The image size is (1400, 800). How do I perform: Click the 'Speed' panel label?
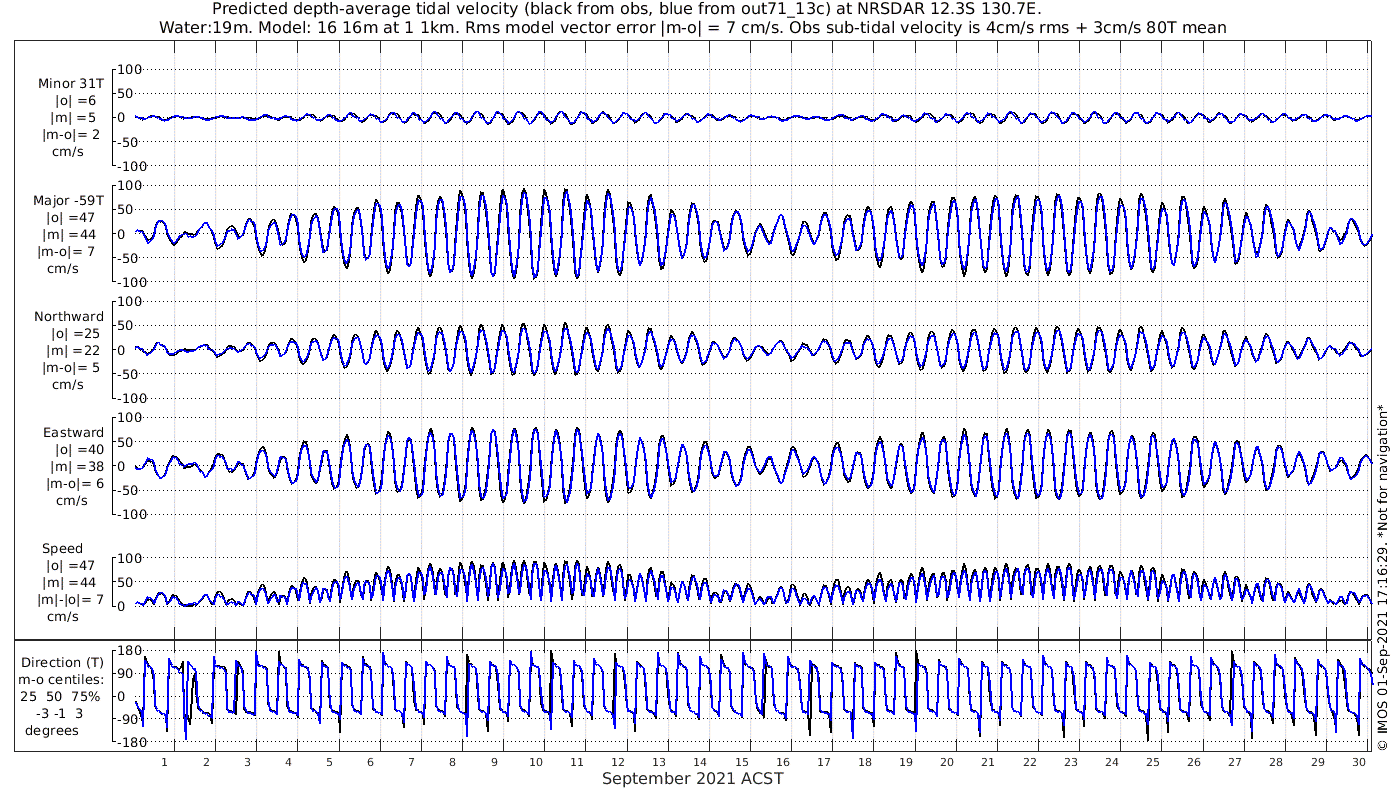pos(62,549)
